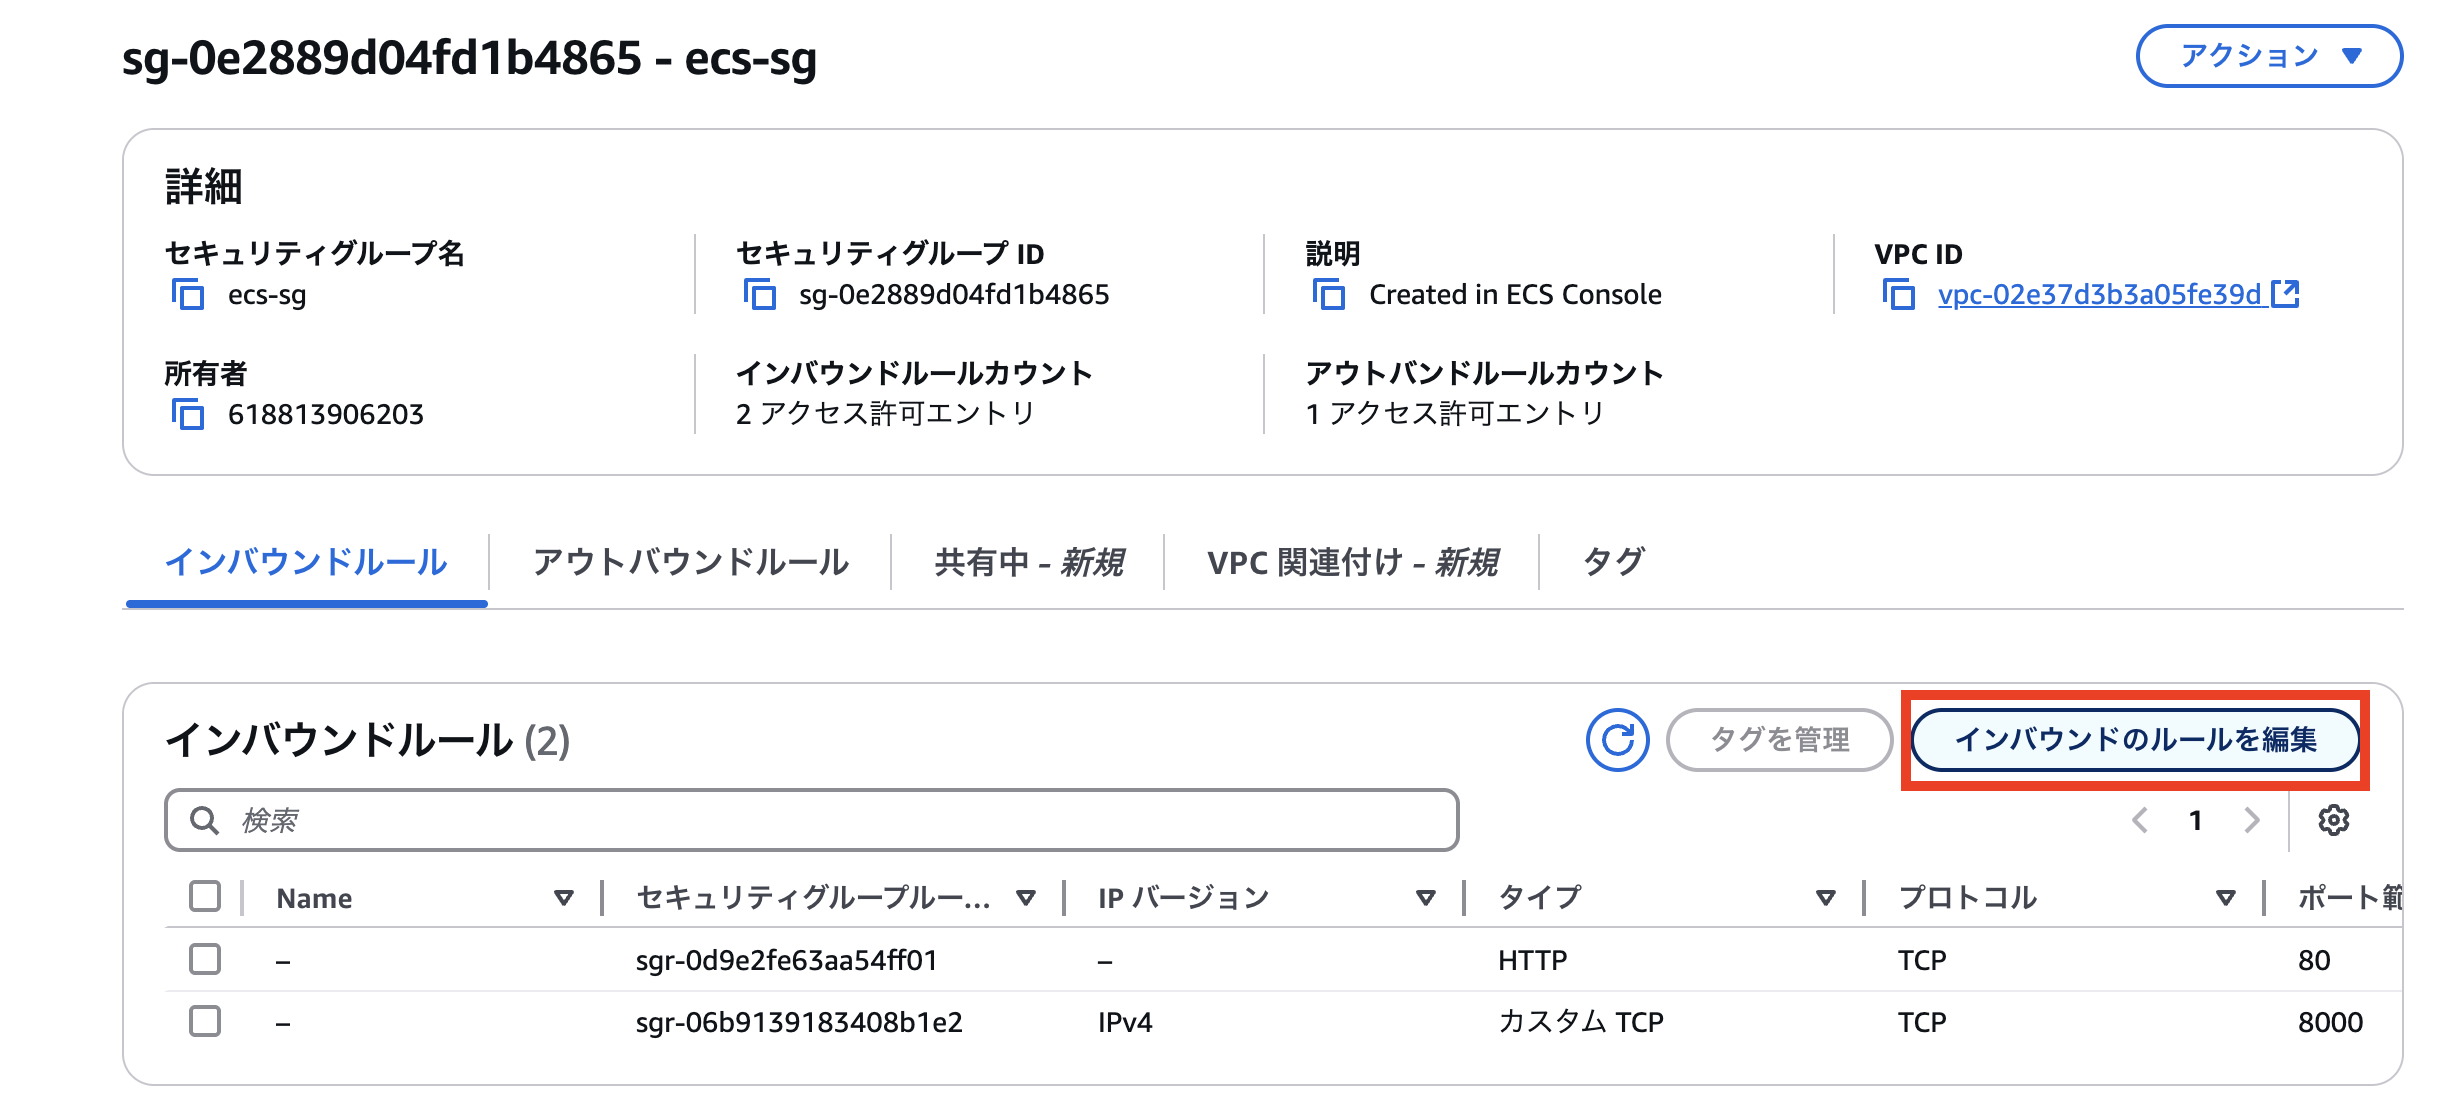Check the custom TCP 8000 rule row
The image size is (2452, 1106).
tap(205, 1022)
